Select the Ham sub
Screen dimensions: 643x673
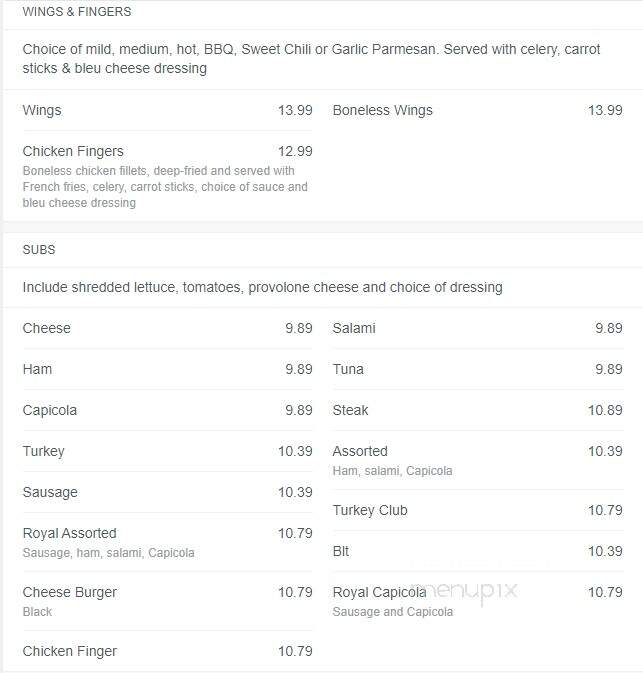click(x=167, y=369)
